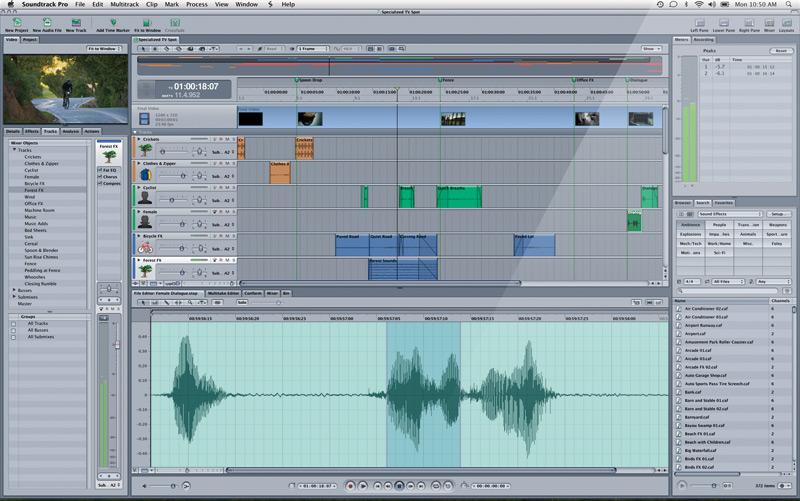Switch to the Recording tab
The height and width of the screenshot is (501, 800).
(x=704, y=39)
